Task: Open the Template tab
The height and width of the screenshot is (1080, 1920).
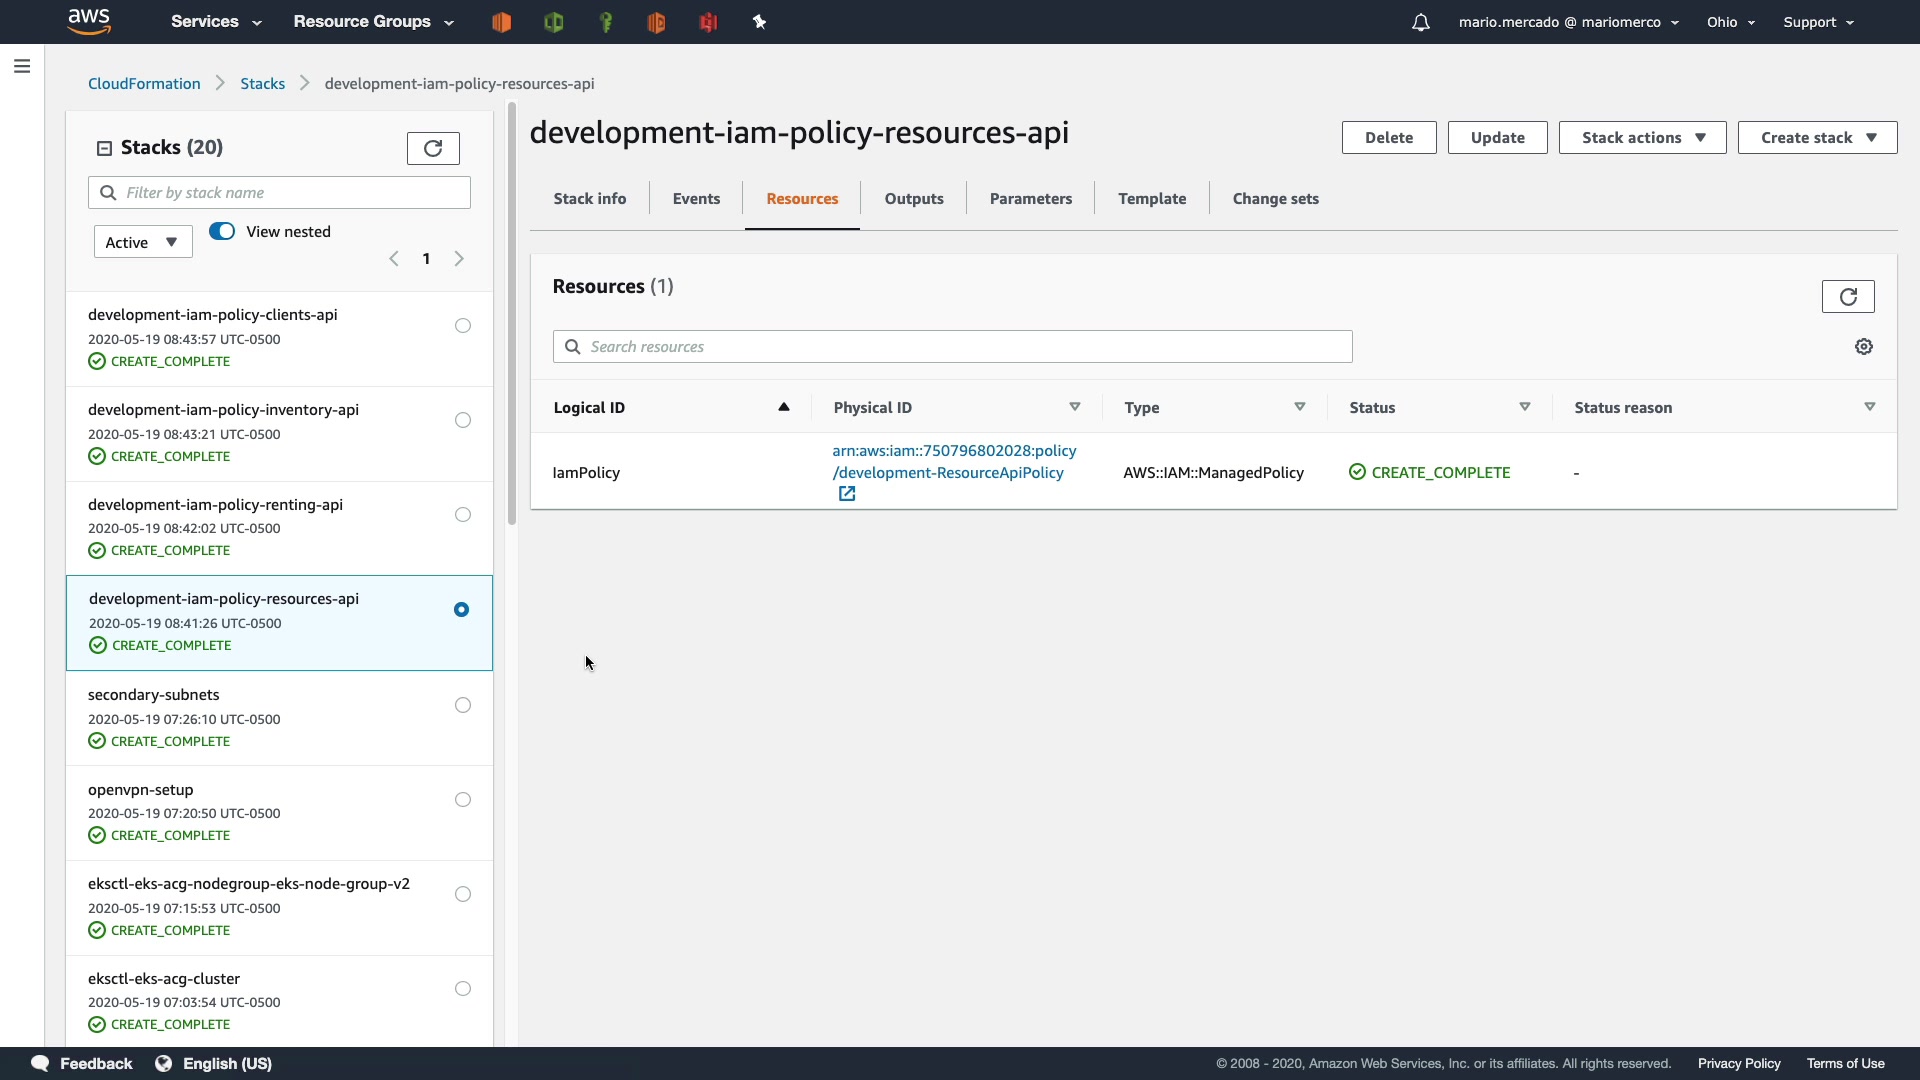Action: point(1152,199)
